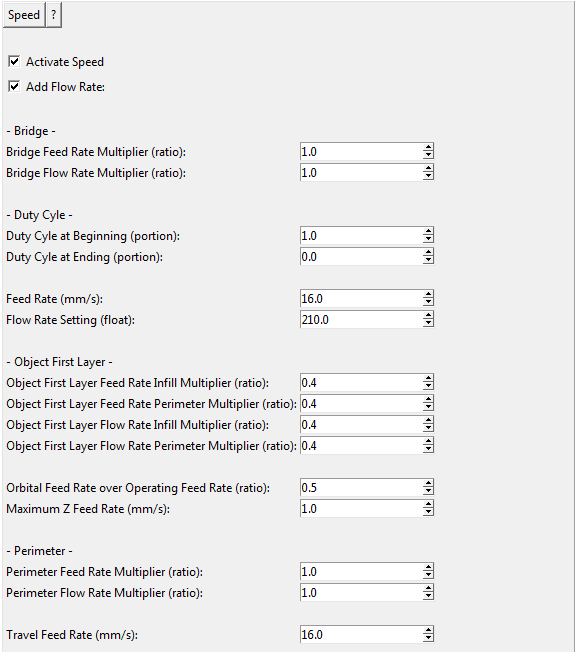Increase Object First Layer Feed Rate Infill Multiplier
This screenshot has width=575, height=652.
click(428, 378)
